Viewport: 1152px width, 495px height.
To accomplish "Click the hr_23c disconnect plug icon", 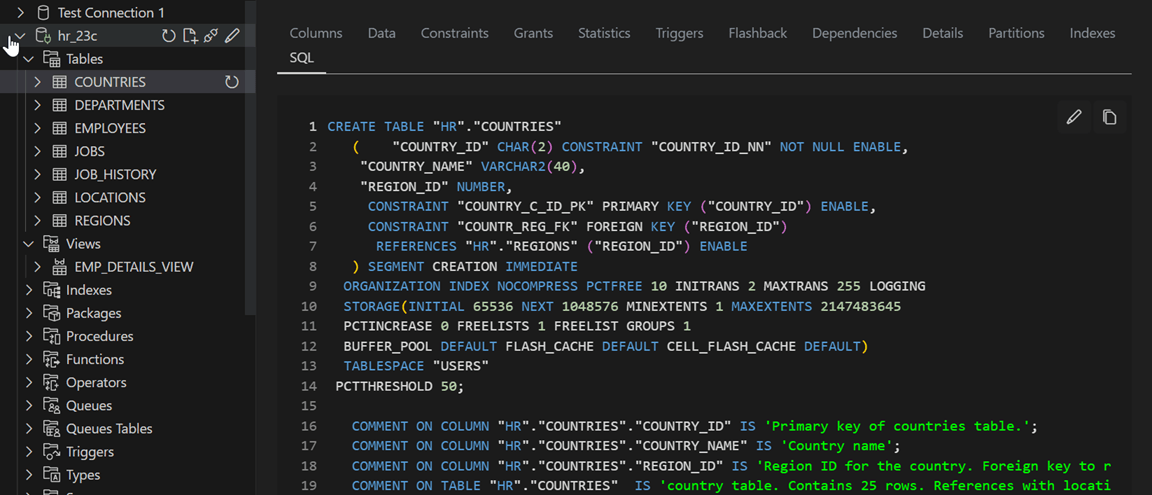I will tap(211, 36).
